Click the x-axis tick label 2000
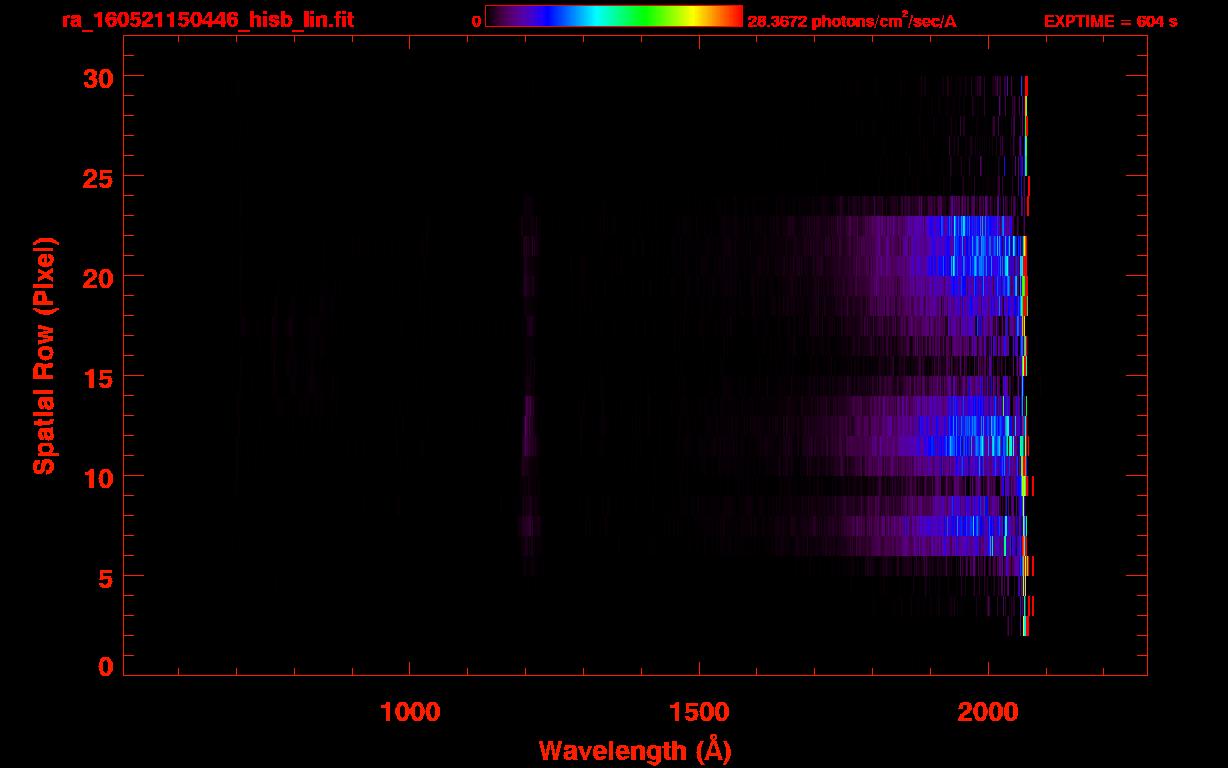The height and width of the screenshot is (768, 1228). tap(988, 711)
